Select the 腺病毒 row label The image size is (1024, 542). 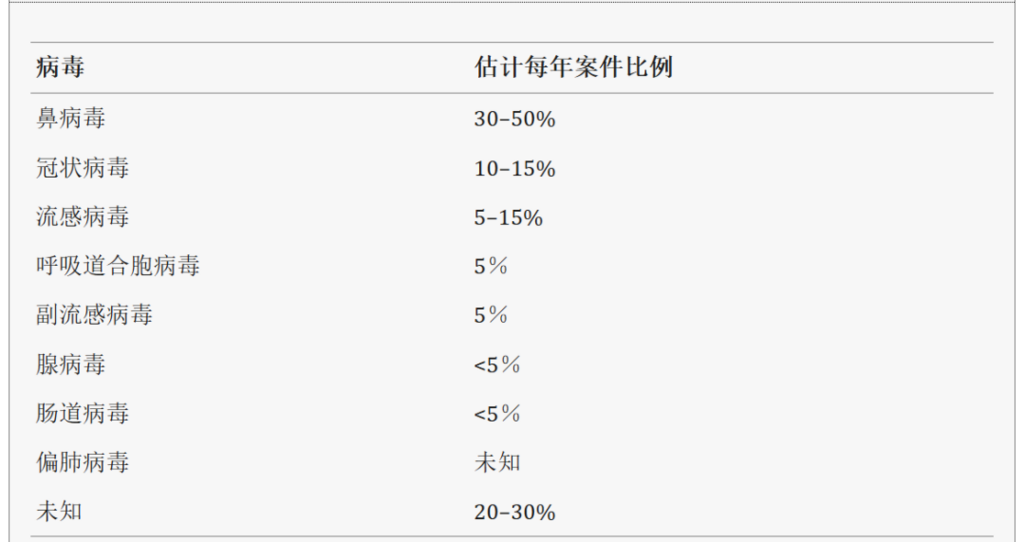pyautogui.click(x=71, y=364)
